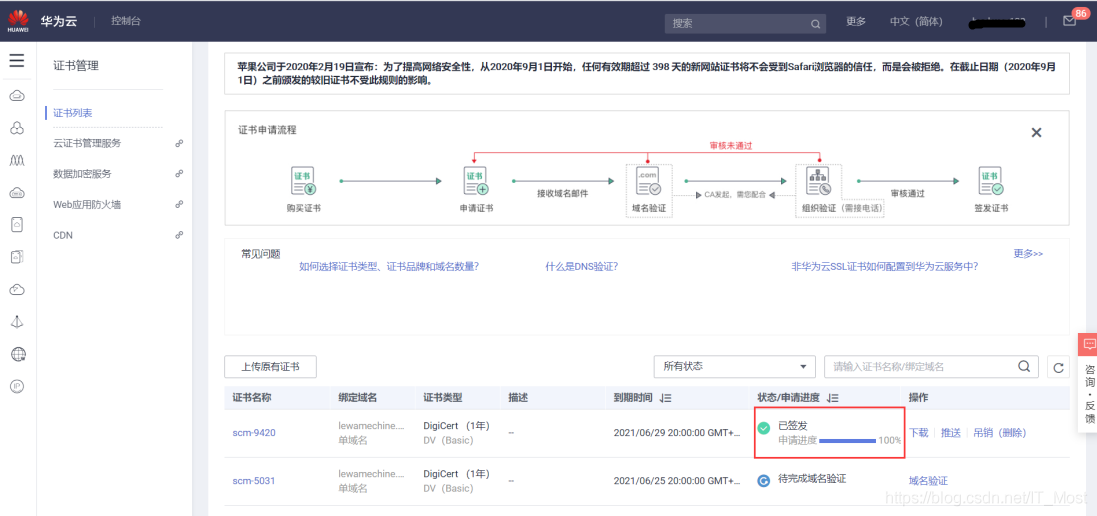
Task: Refresh the certificate list
Action: point(1059,366)
